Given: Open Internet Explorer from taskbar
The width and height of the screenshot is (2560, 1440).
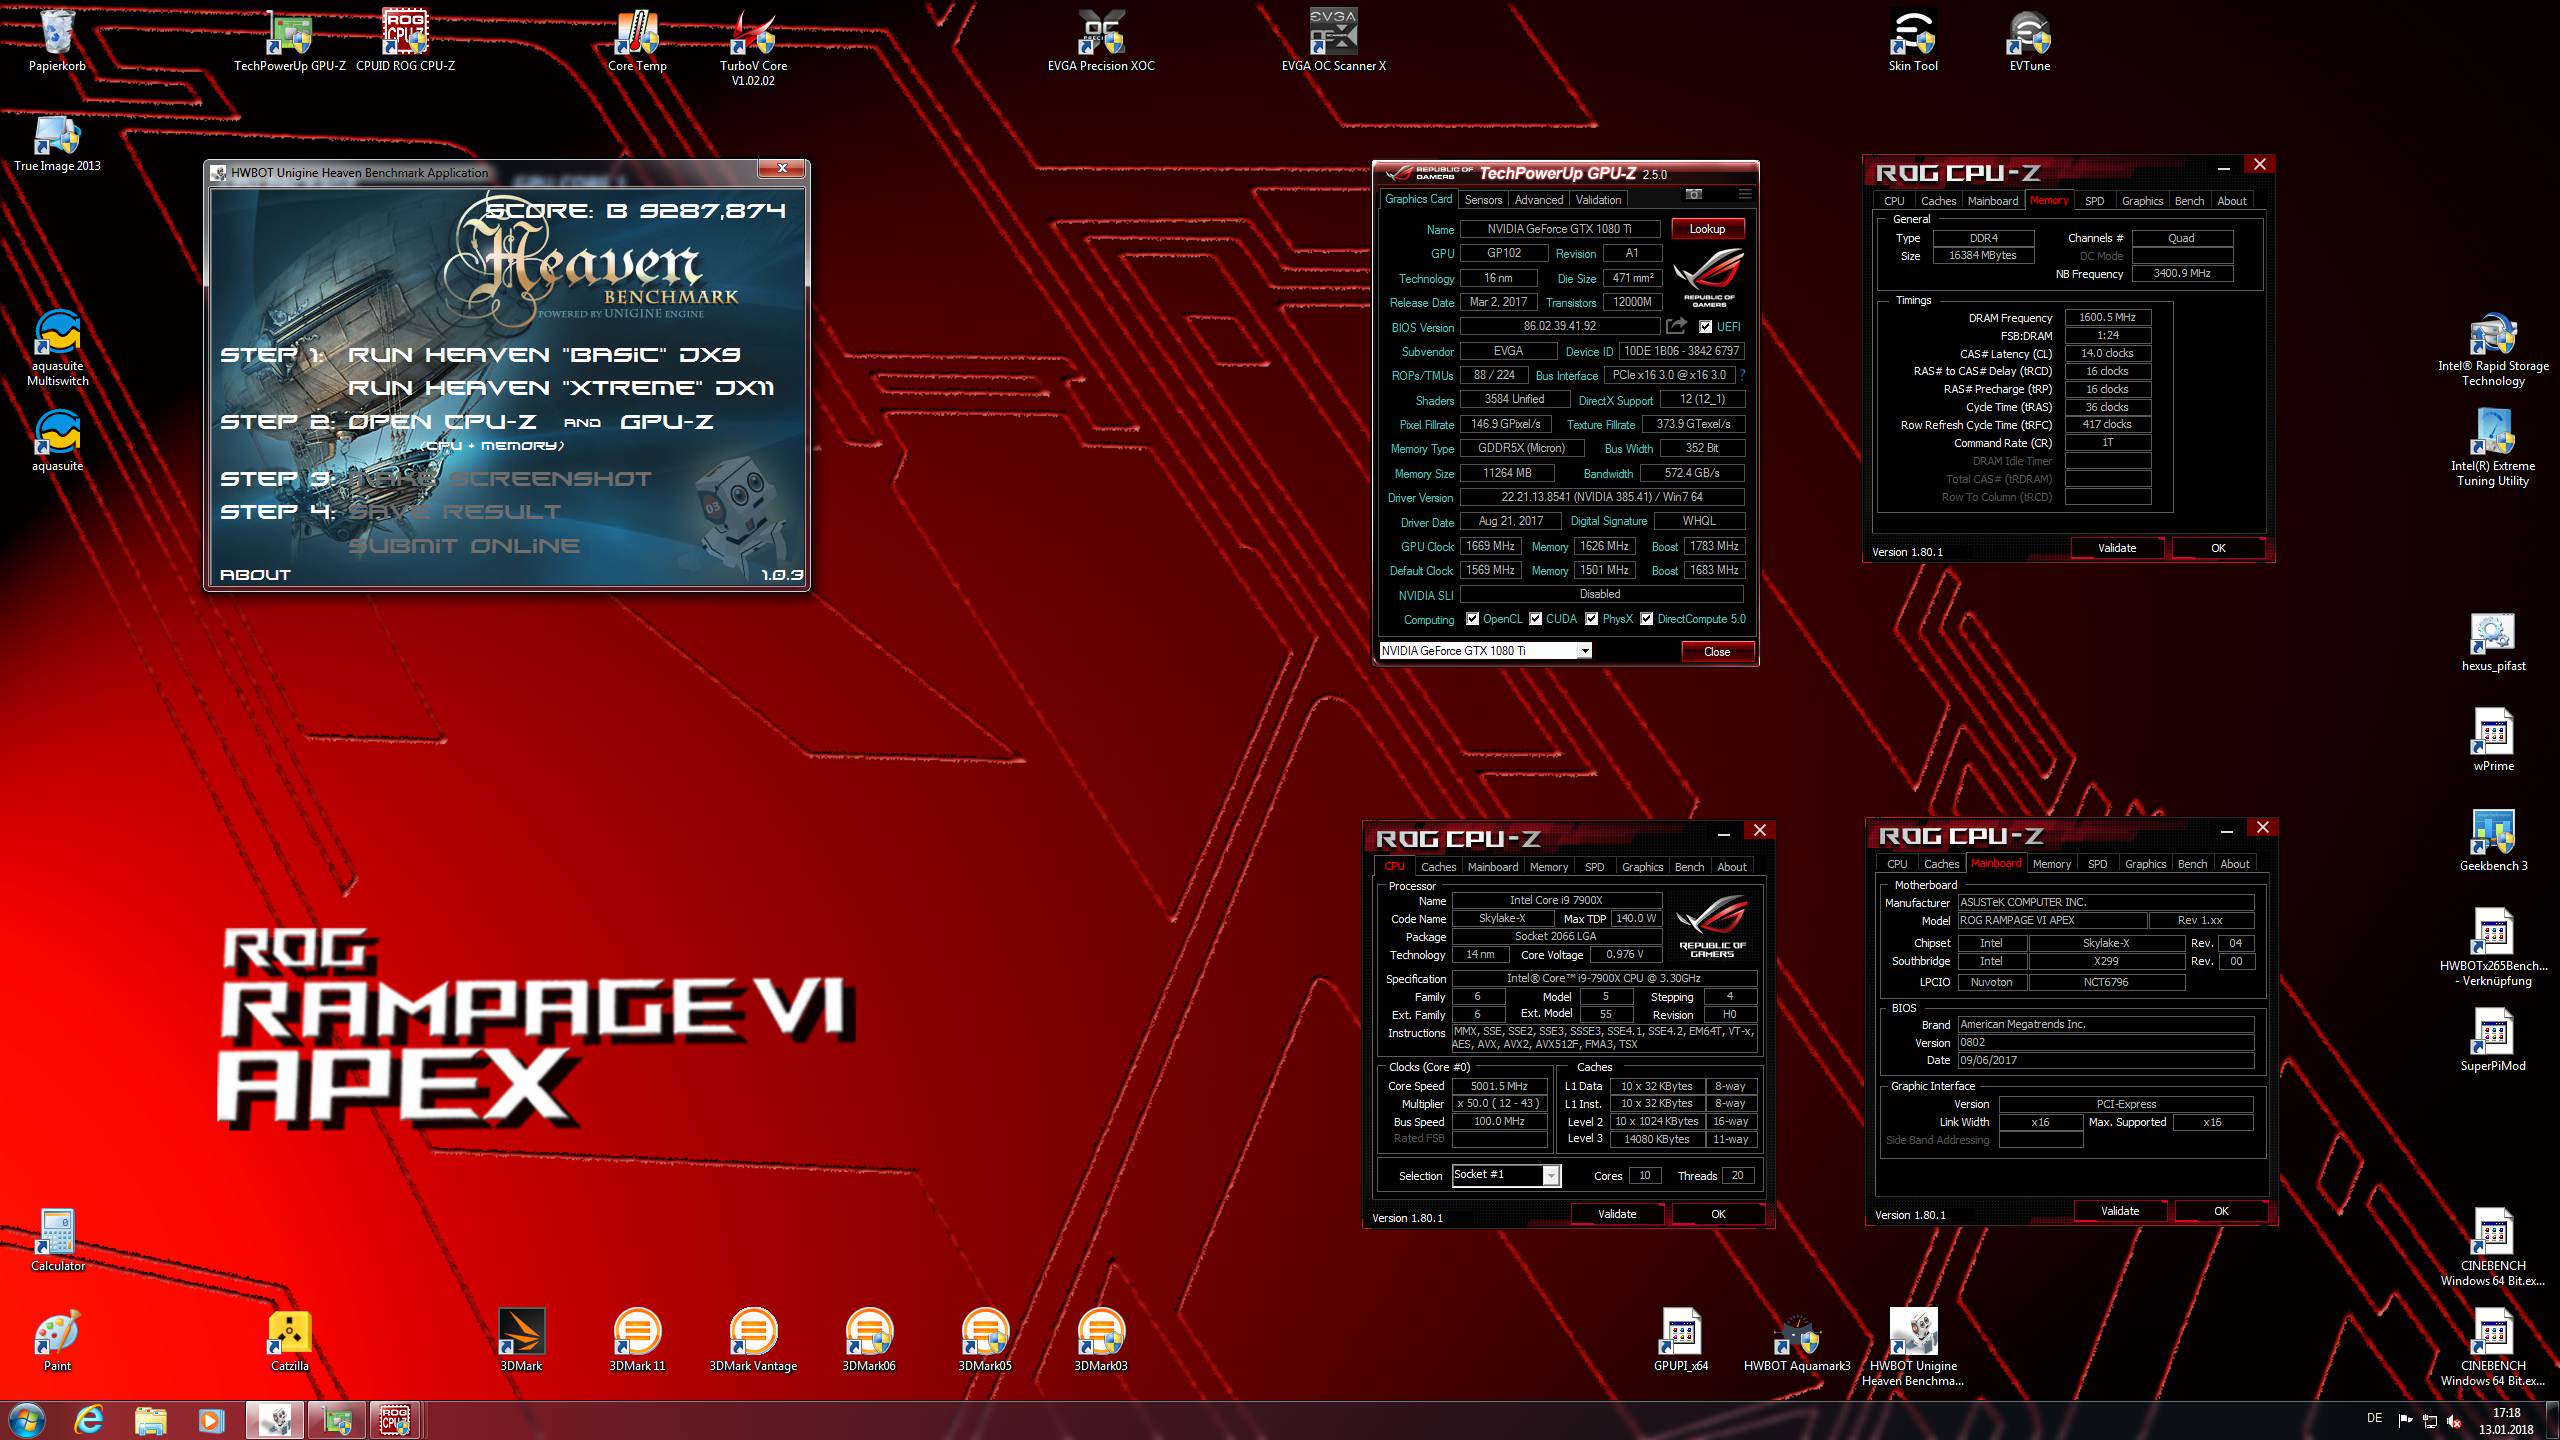Looking at the screenshot, I should click(89, 1420).
